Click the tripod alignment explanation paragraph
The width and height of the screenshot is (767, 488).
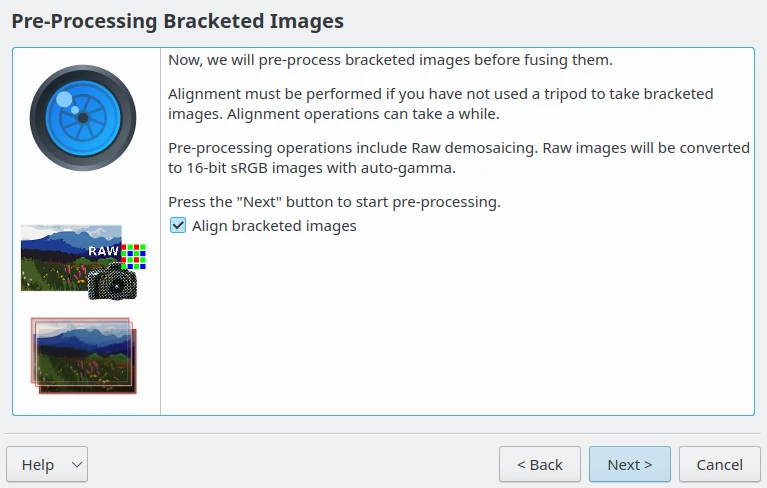pyautogui.click(x=440, y=103)
